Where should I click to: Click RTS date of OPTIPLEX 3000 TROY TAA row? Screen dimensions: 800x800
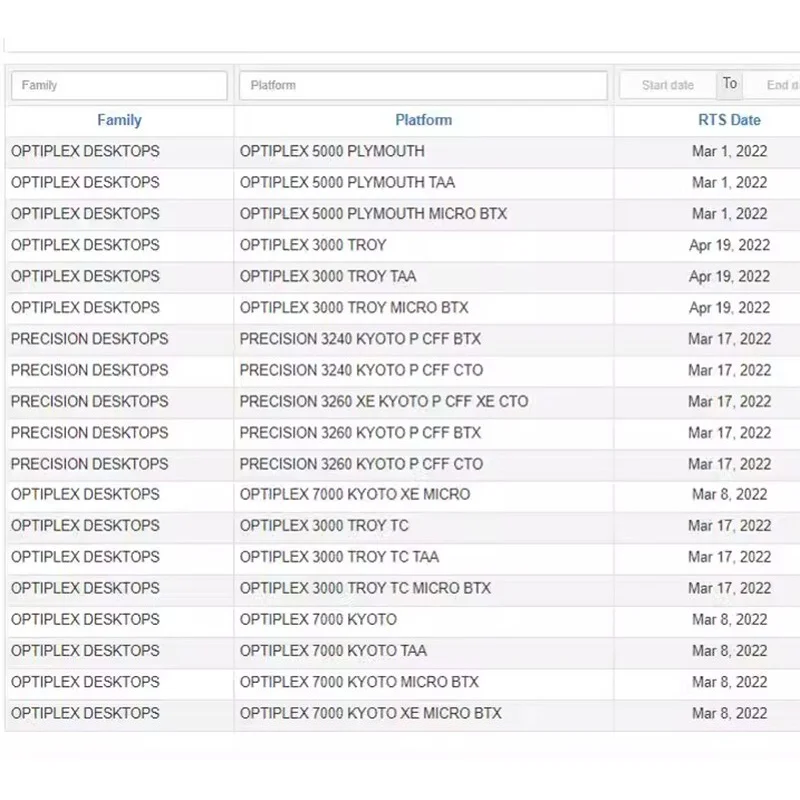click(730, 277)
